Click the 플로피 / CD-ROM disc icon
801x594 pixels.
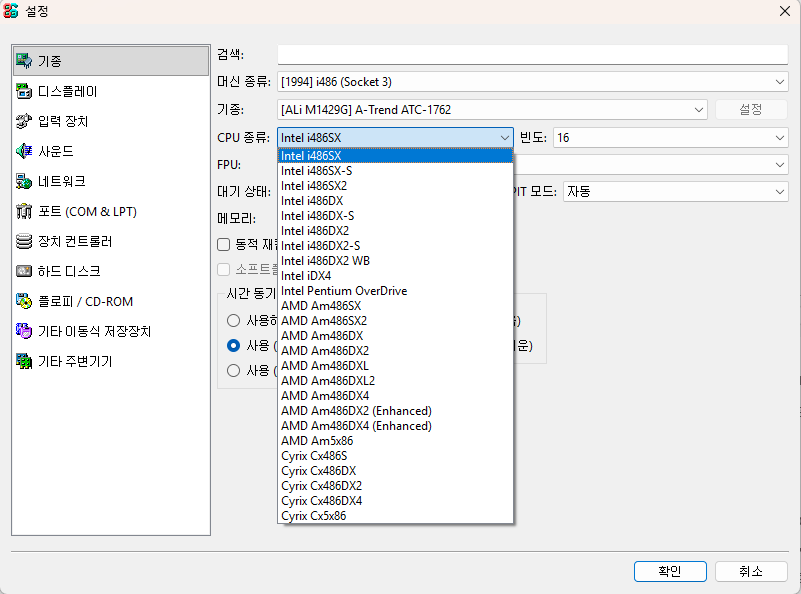(x=23, y=301)
